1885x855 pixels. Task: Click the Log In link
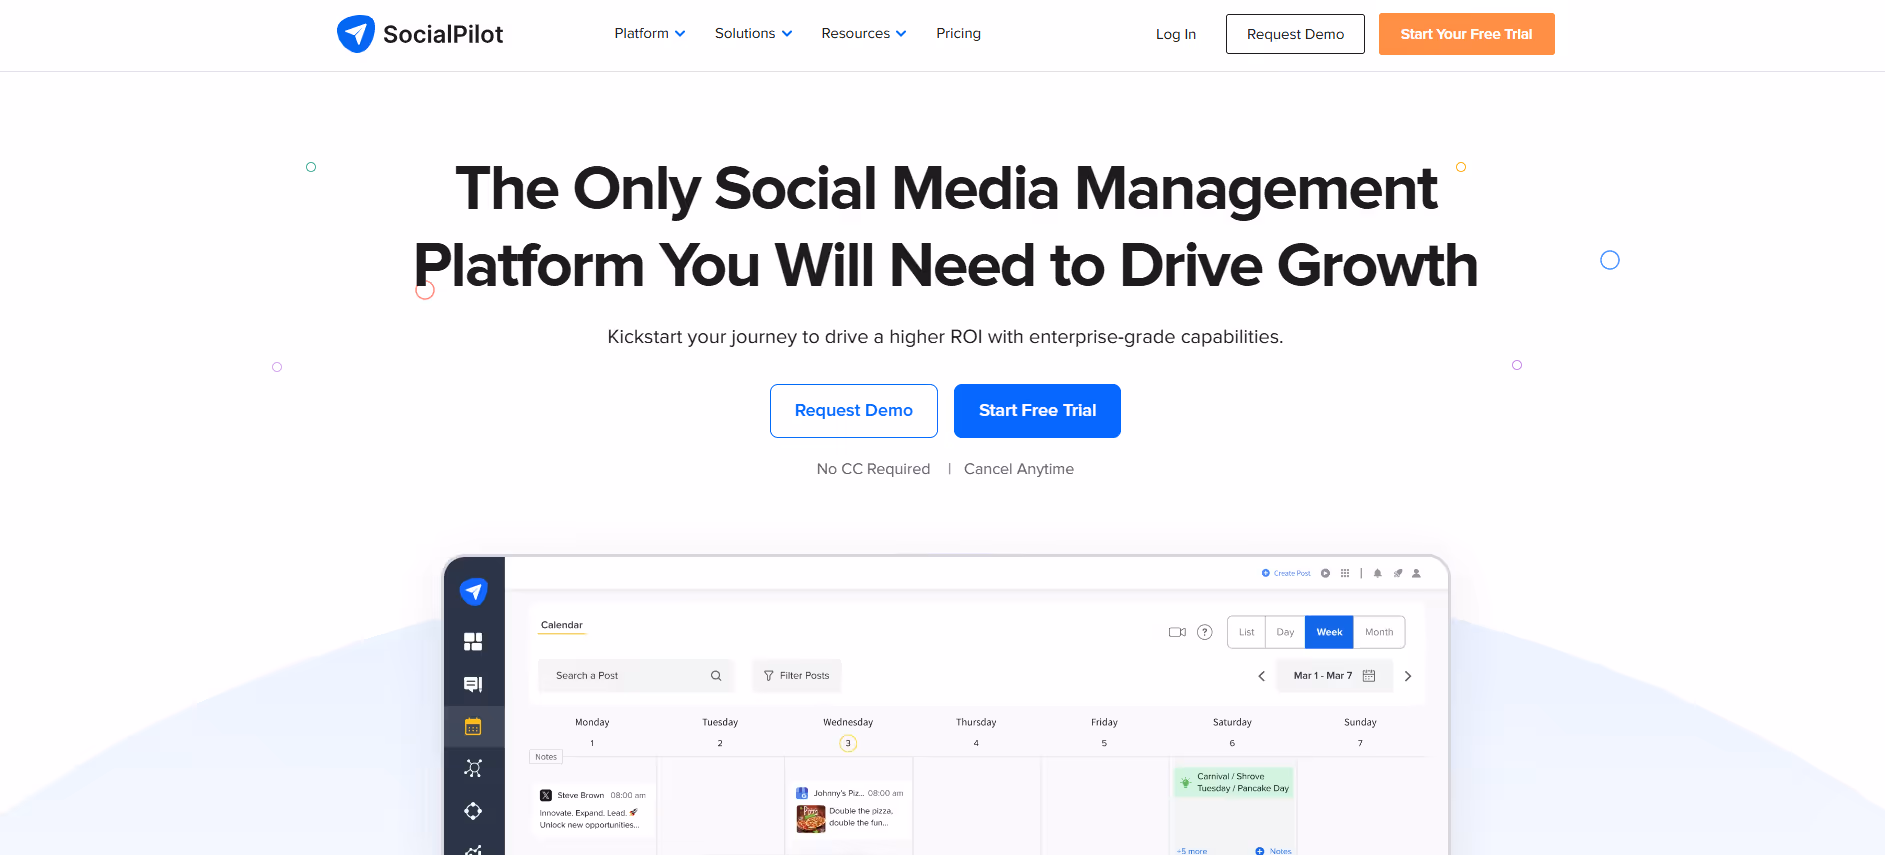pos(1175,34)
